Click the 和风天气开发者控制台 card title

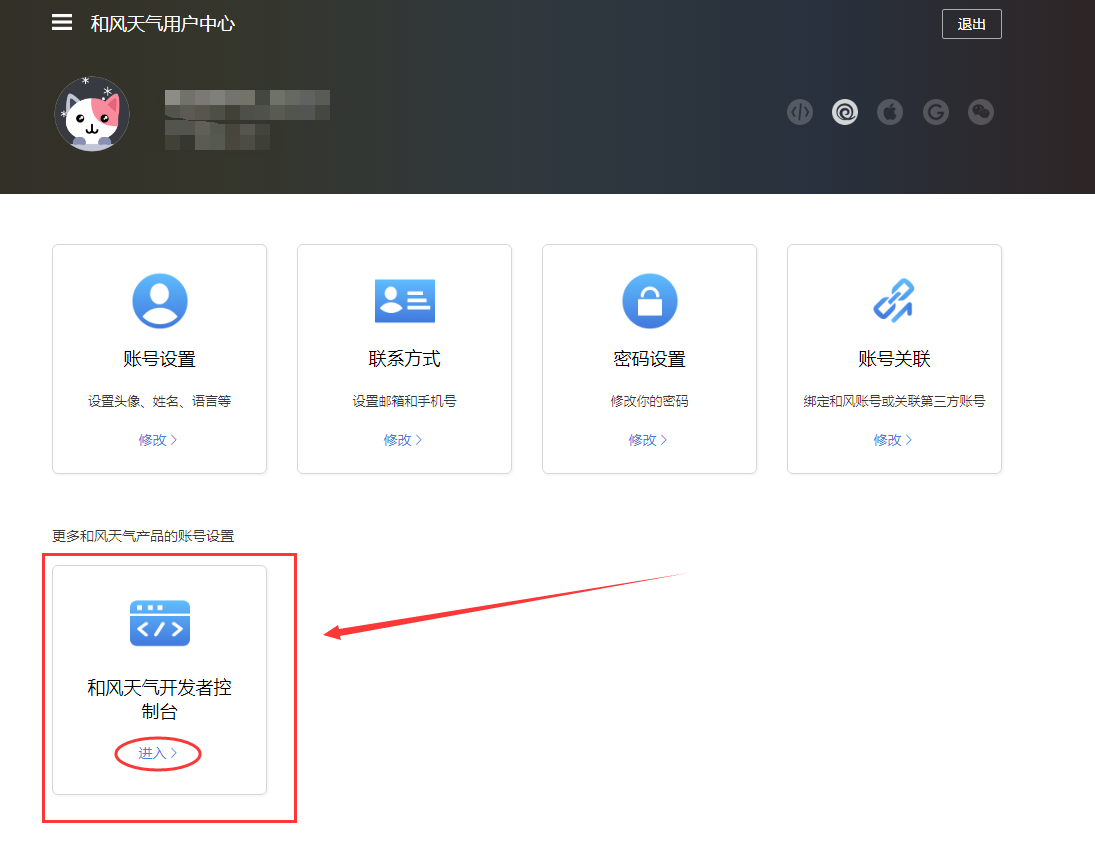[x=160, y=700]
